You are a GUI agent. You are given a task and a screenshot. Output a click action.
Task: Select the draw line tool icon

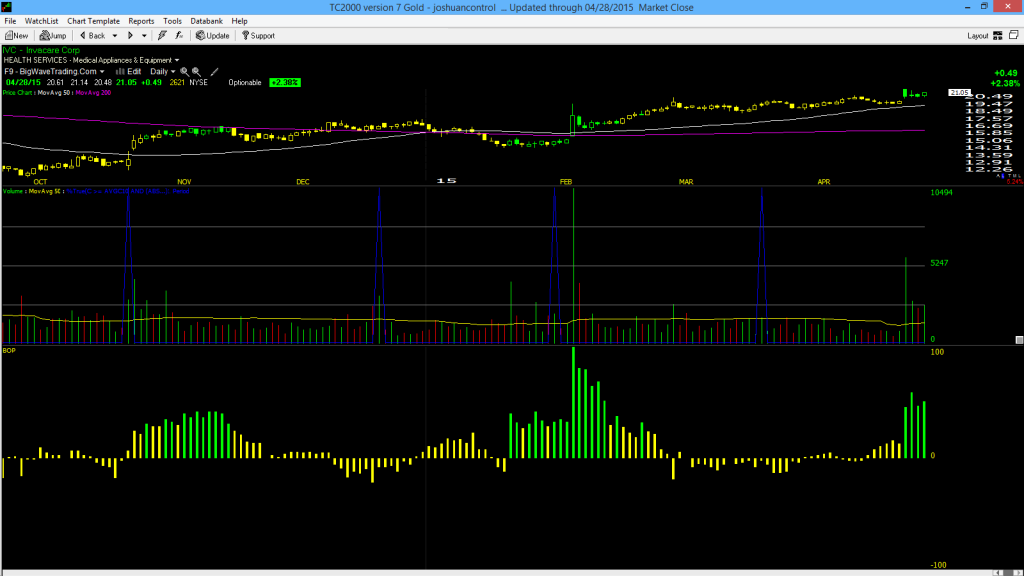point(214,72)
